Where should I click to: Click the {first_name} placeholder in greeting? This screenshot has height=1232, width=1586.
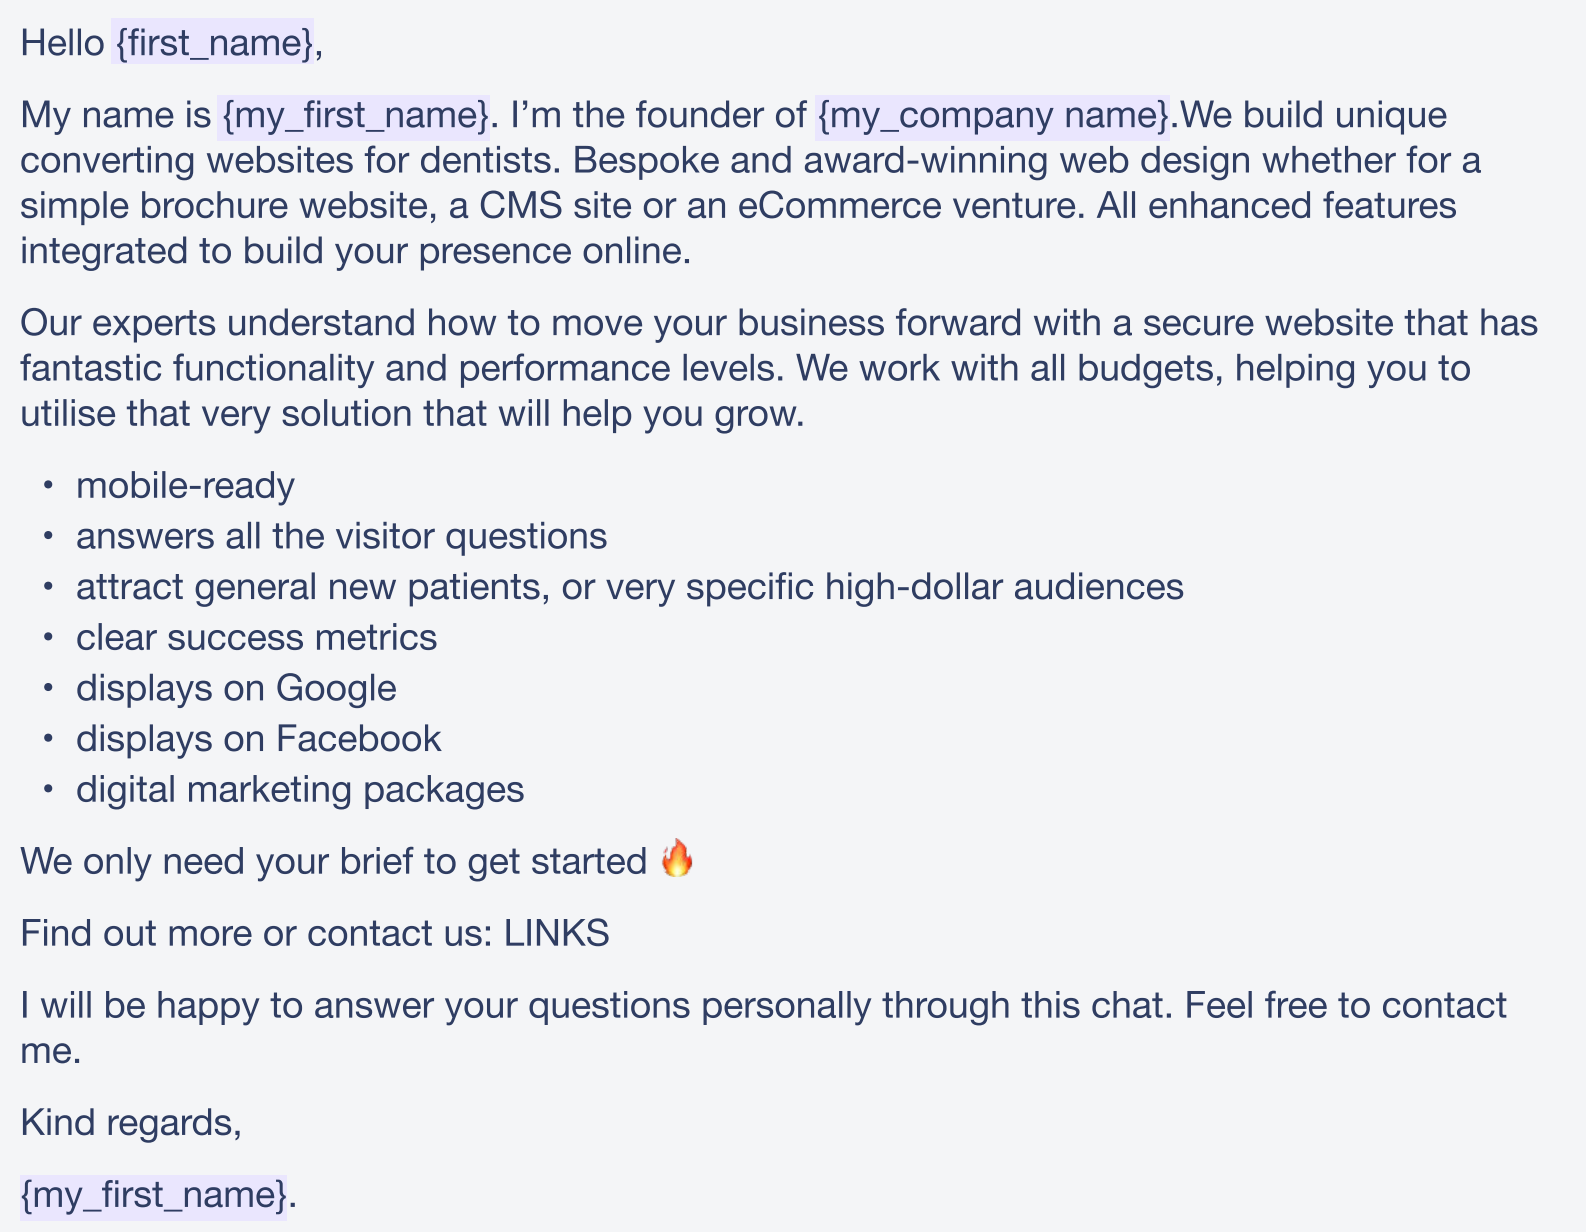point(212,43)
